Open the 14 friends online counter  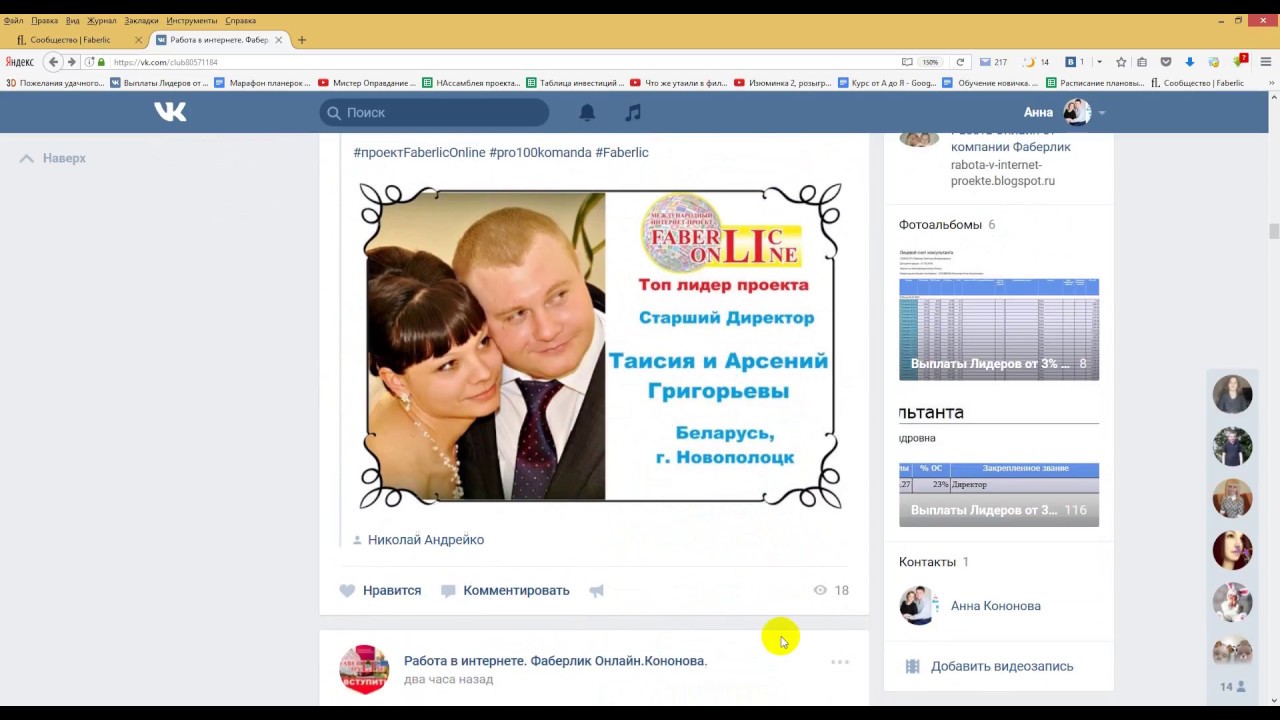(1232, 687)
